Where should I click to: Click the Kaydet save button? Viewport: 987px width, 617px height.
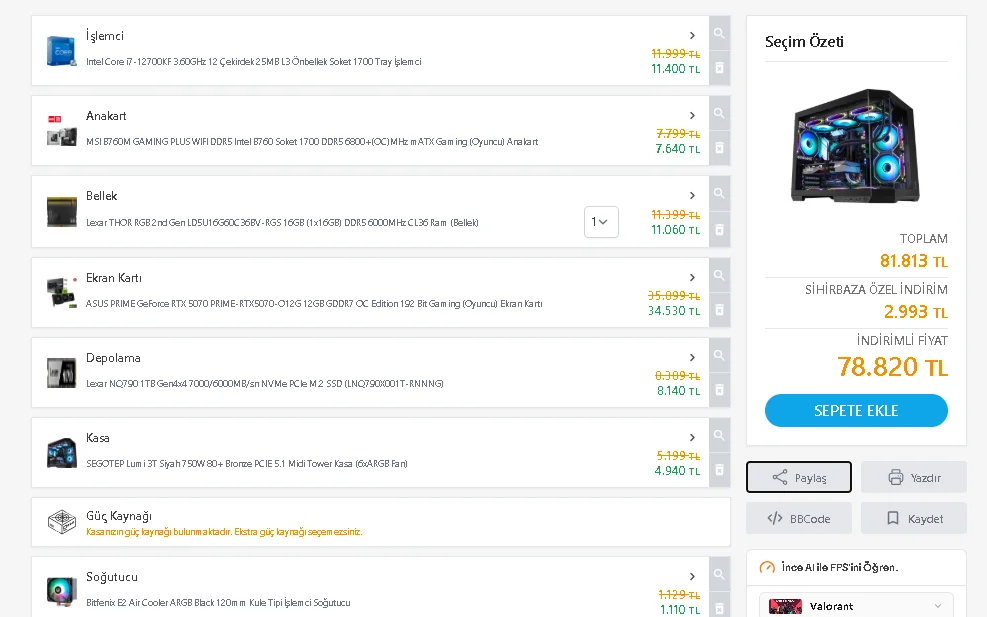click(913, 518)
